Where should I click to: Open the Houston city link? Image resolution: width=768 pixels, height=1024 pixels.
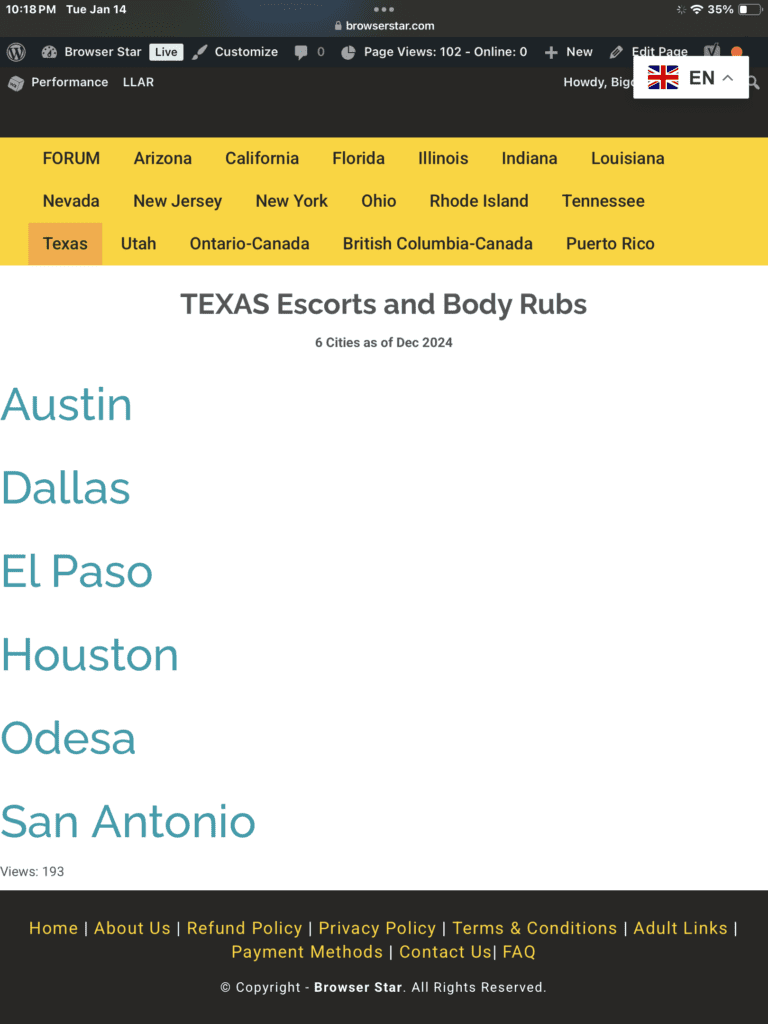[90, 655]
